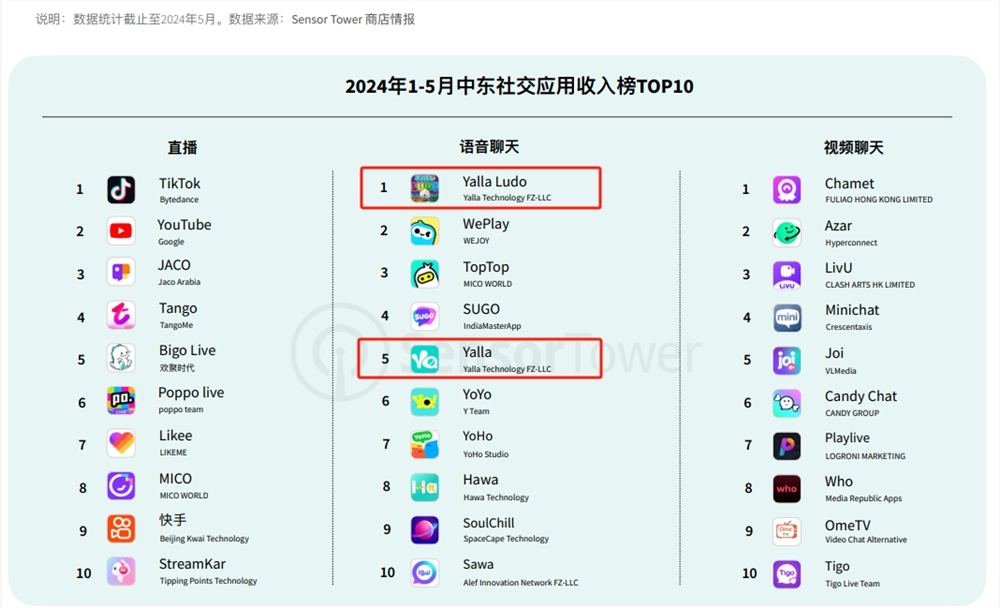
Task: Select the OmeTV icon
Action: click(786, 531)
